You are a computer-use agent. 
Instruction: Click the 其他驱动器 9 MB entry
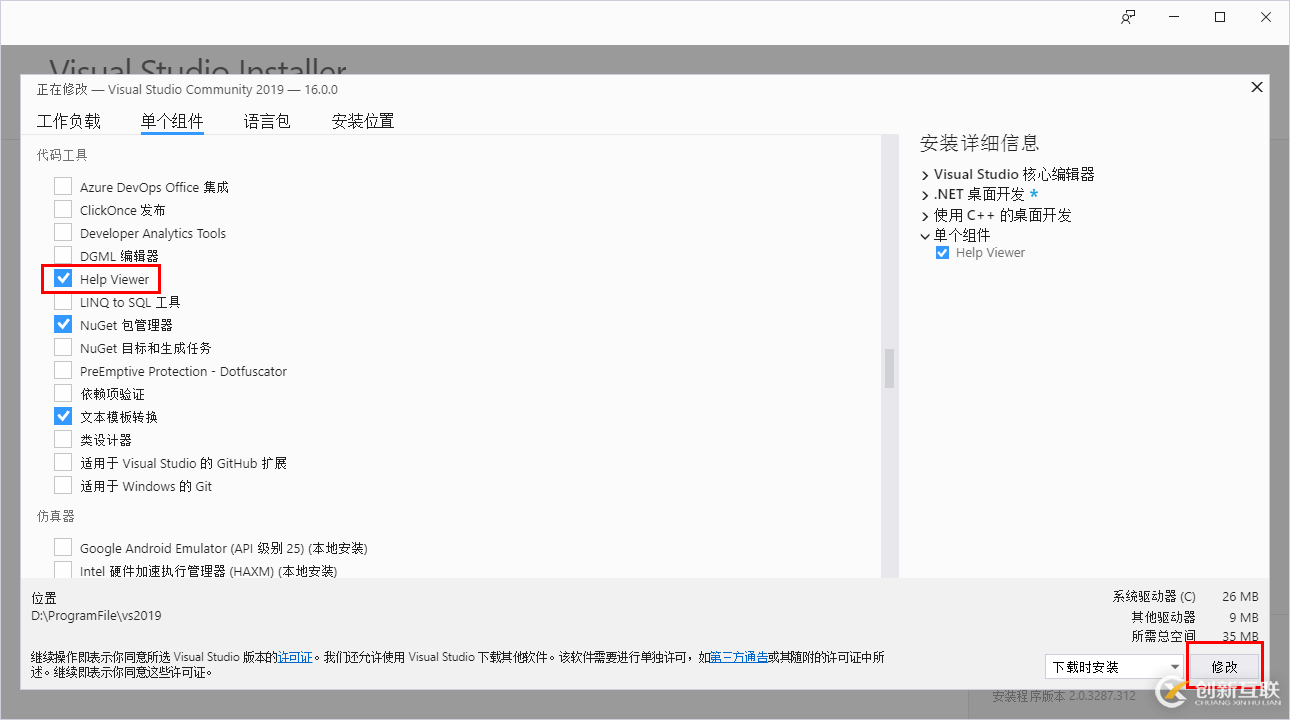click(1195, 617)
